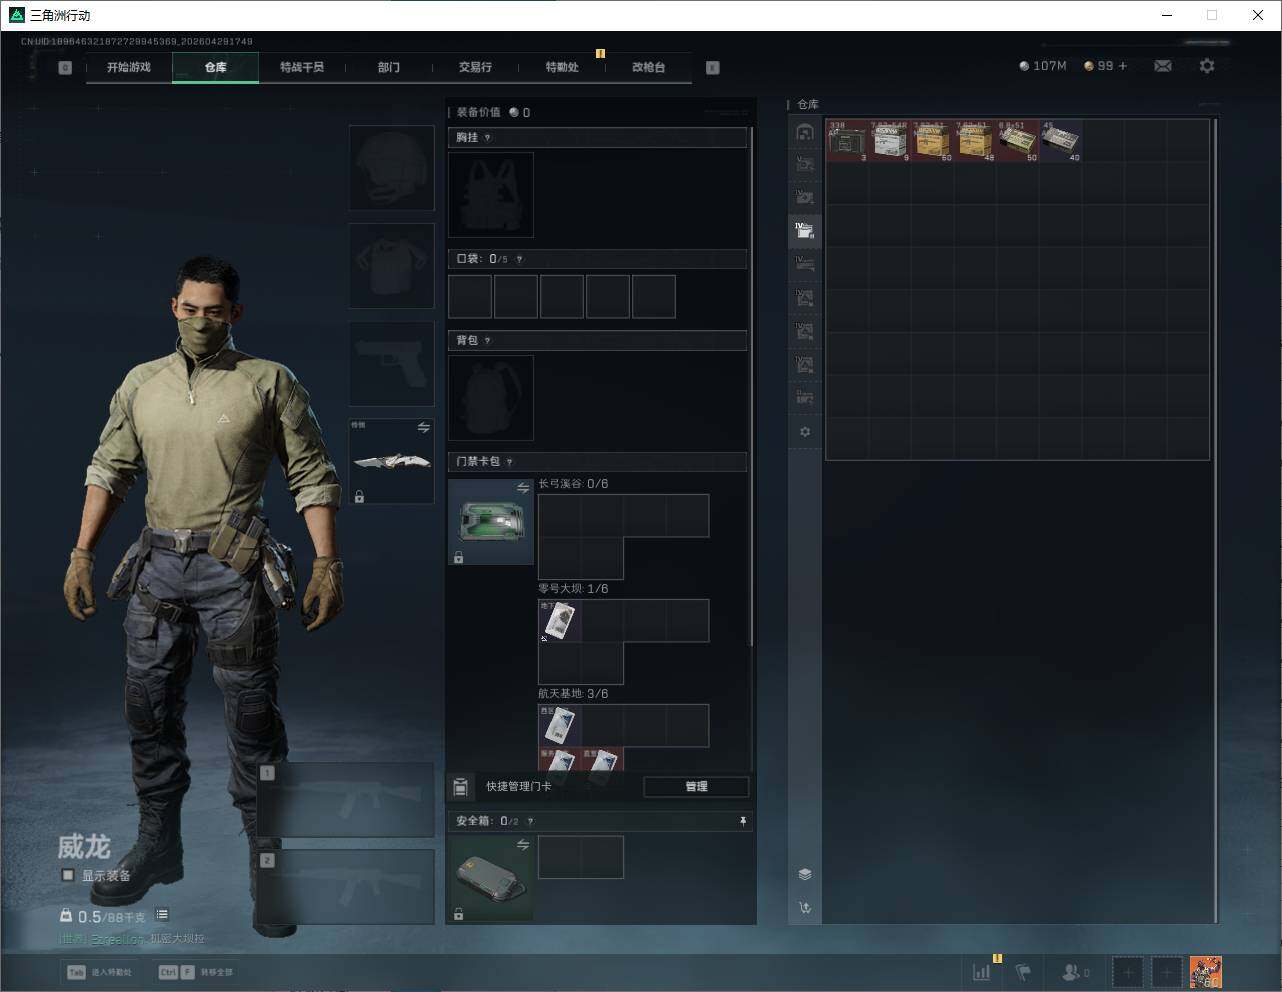
Task: Click the stash auto-sort icon
Action: pyautogui.click(x=805, y=908)
